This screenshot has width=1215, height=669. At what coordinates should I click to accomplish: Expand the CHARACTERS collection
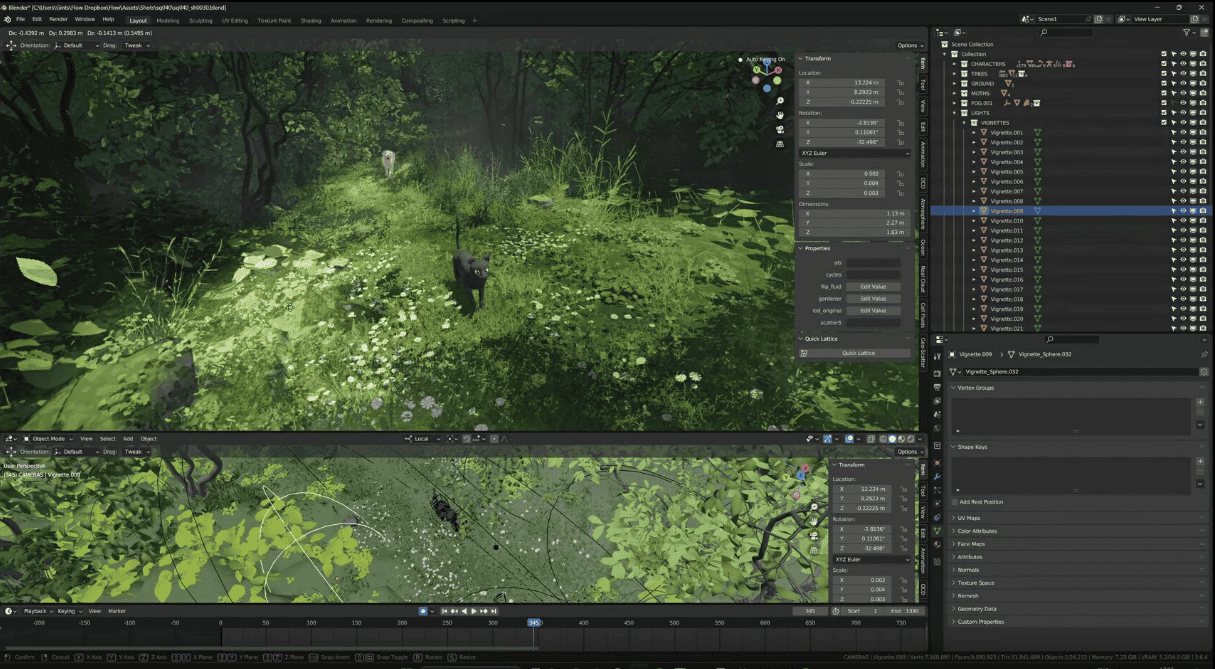click(955, 63)
